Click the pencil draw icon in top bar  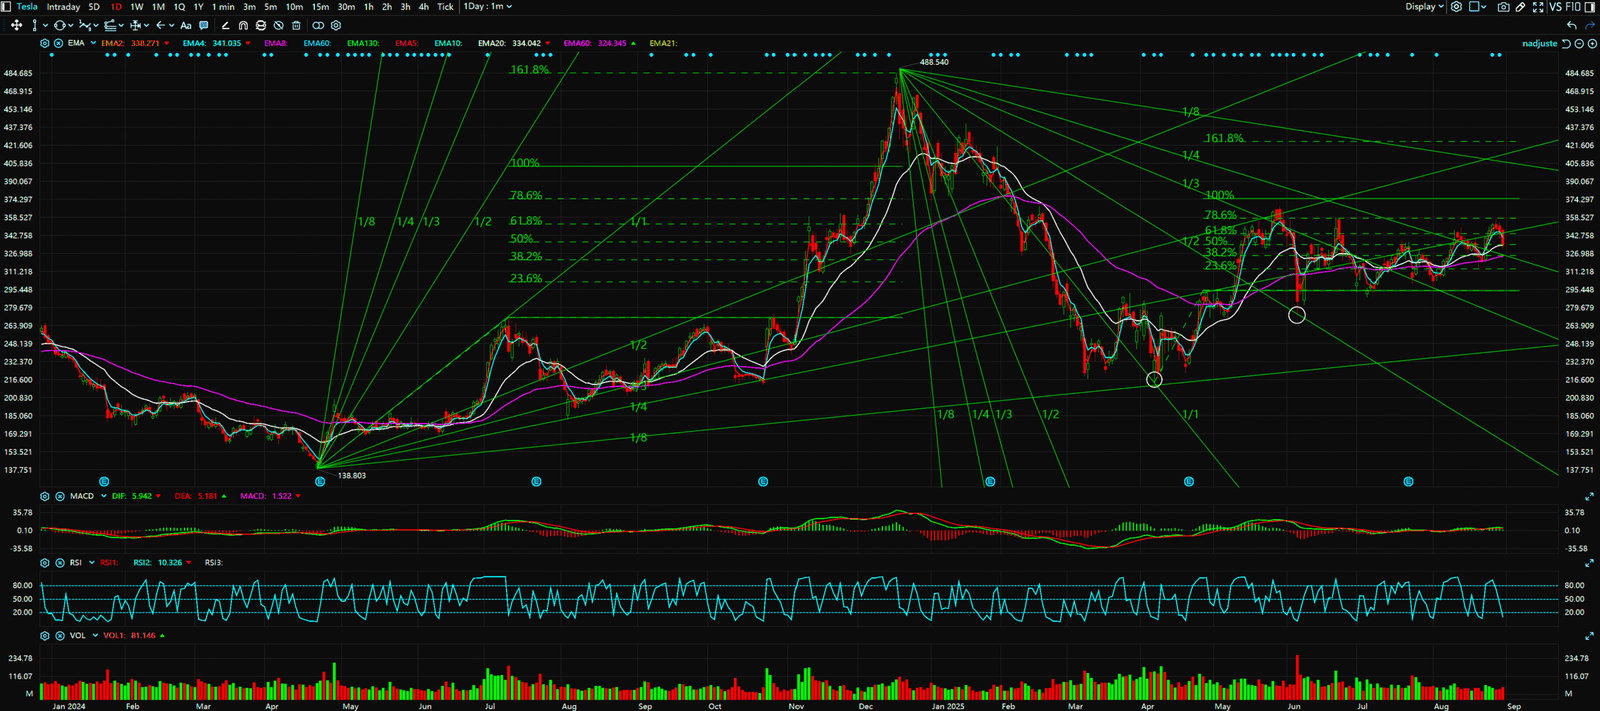[1521, 7]
